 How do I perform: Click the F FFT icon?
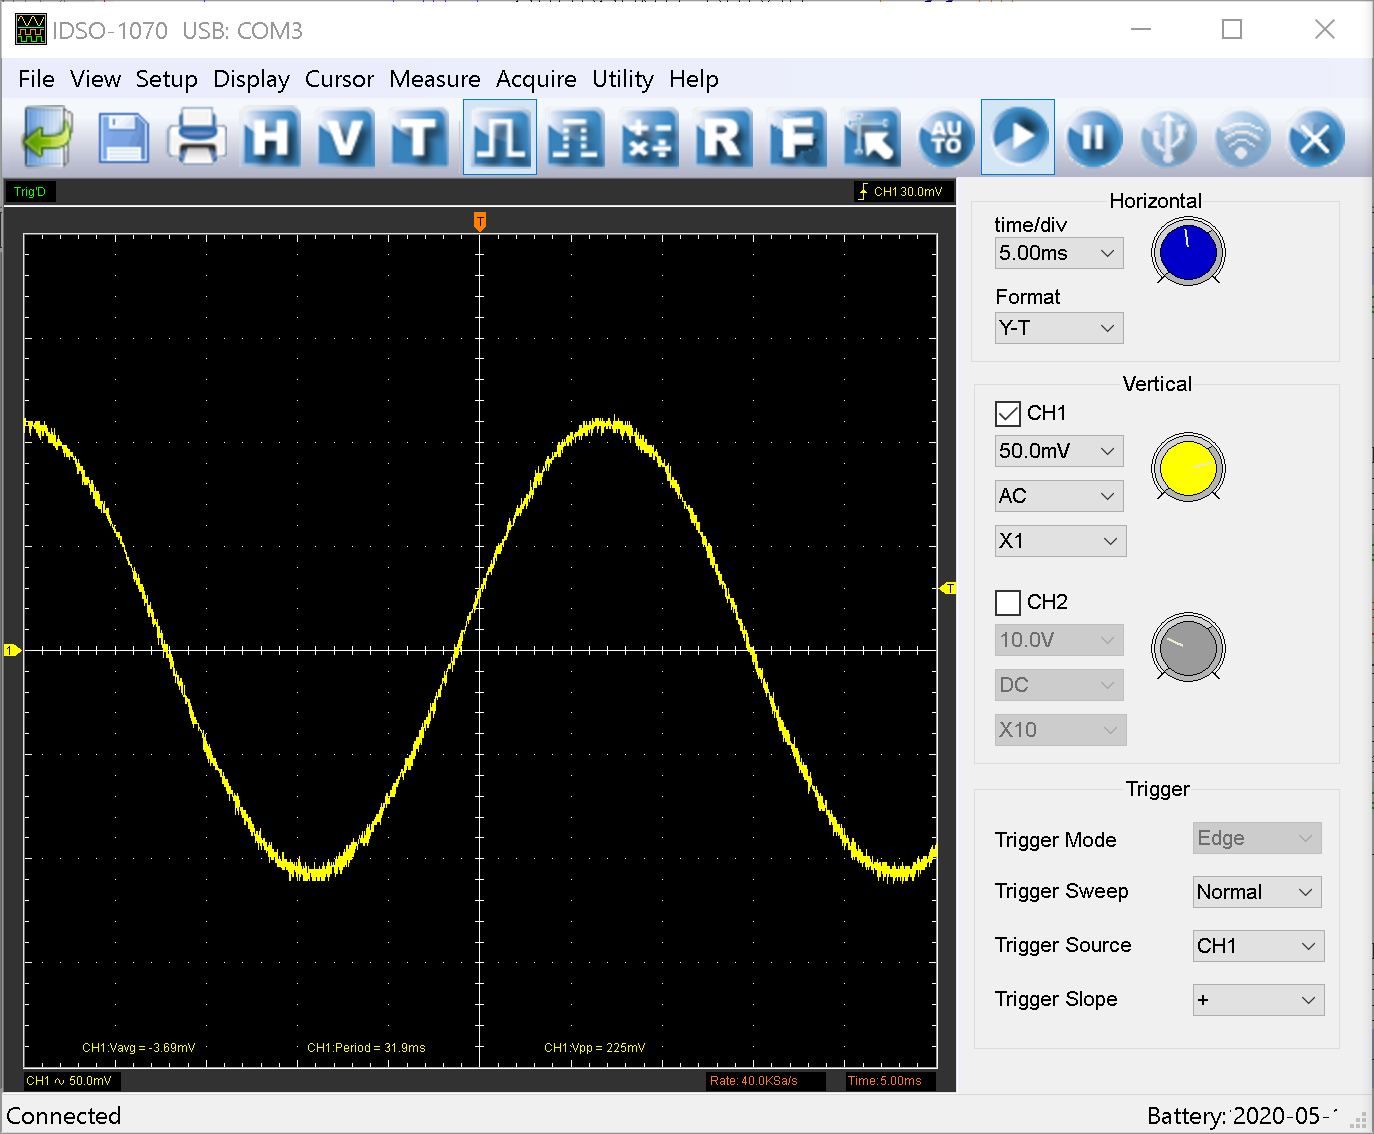click(797, 137)
